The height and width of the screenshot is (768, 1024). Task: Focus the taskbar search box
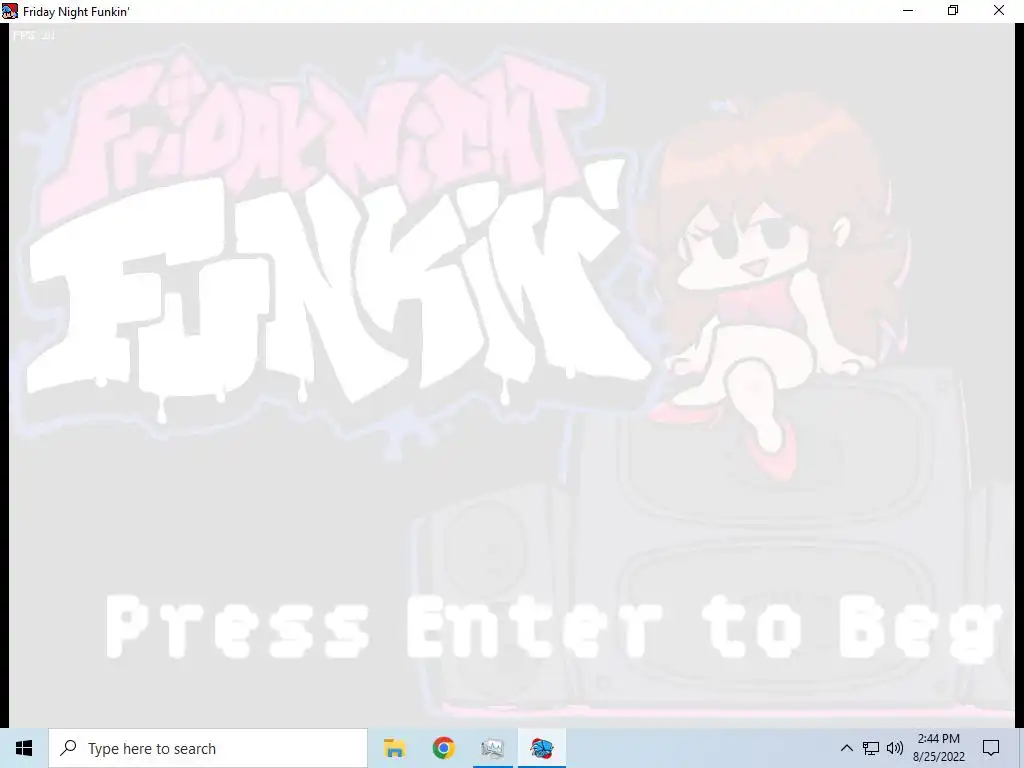(208, 748)
